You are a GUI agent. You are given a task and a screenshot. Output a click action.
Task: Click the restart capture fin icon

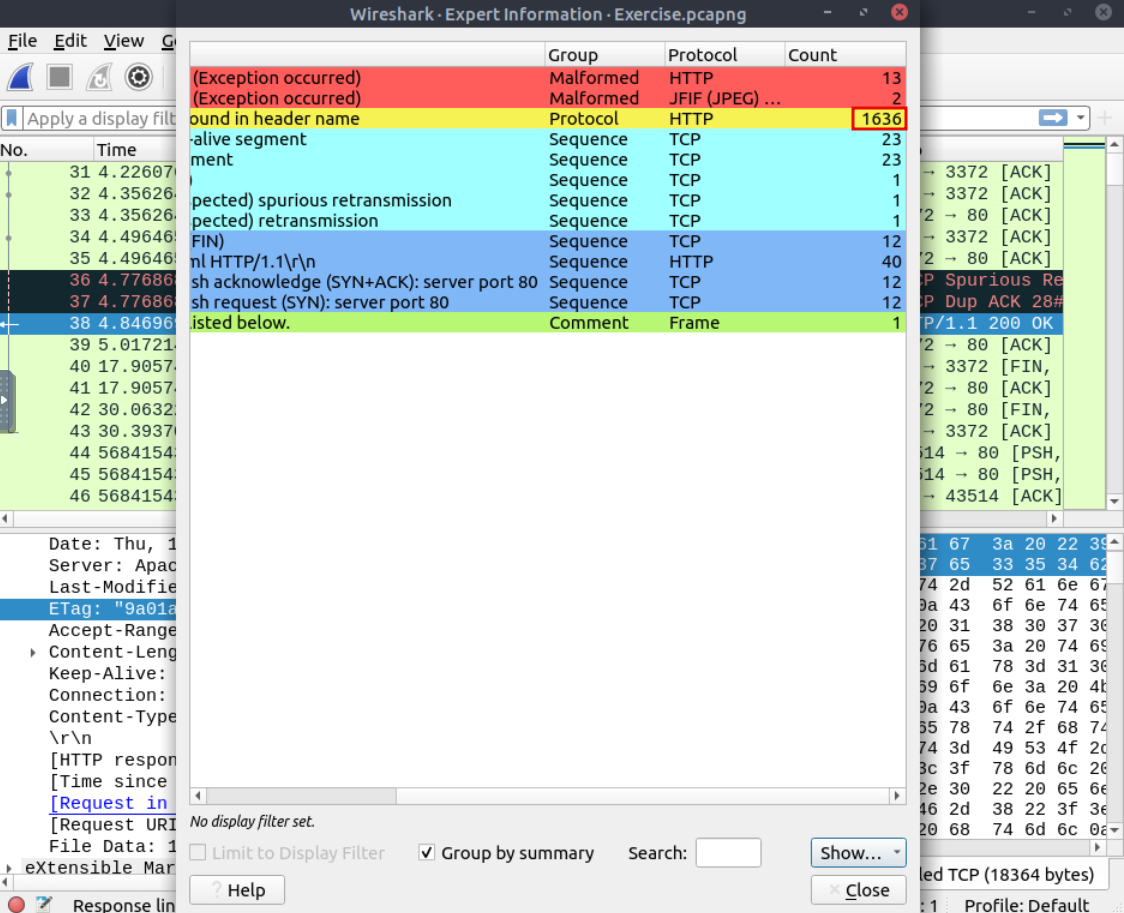[x=99, y=77]
